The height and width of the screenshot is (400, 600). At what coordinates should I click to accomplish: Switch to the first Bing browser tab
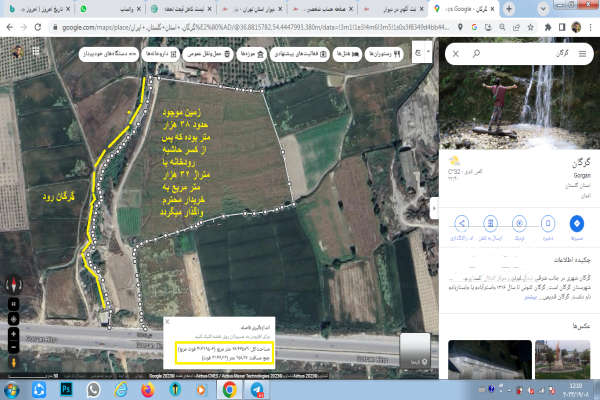pyautogui.click(x=38, y=9)
